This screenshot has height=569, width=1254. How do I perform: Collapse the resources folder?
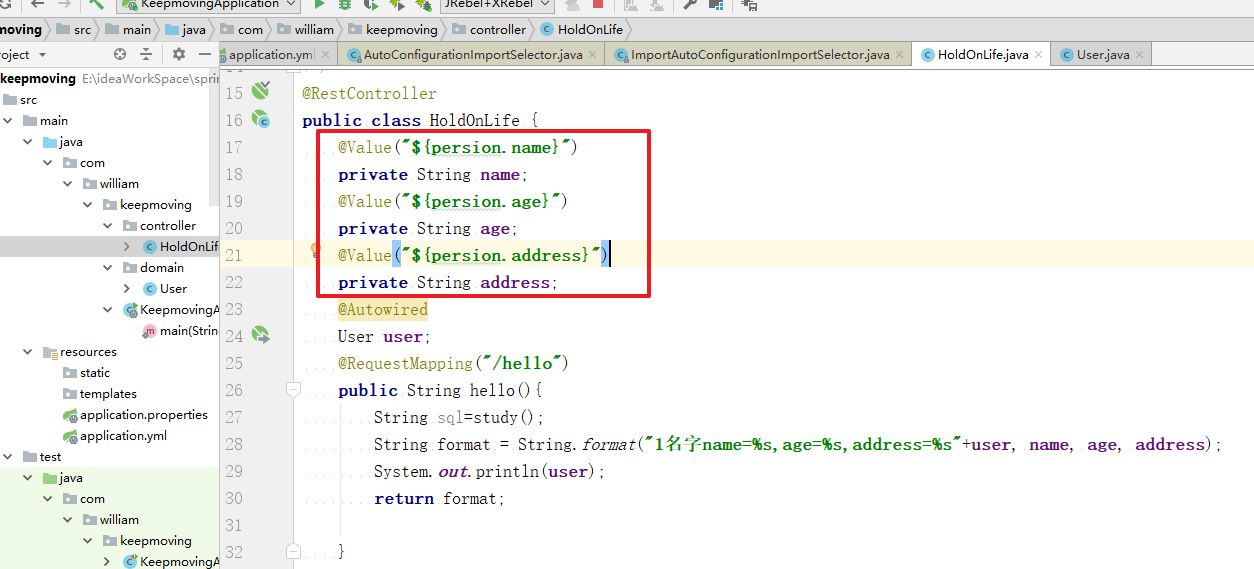[30, 351]
